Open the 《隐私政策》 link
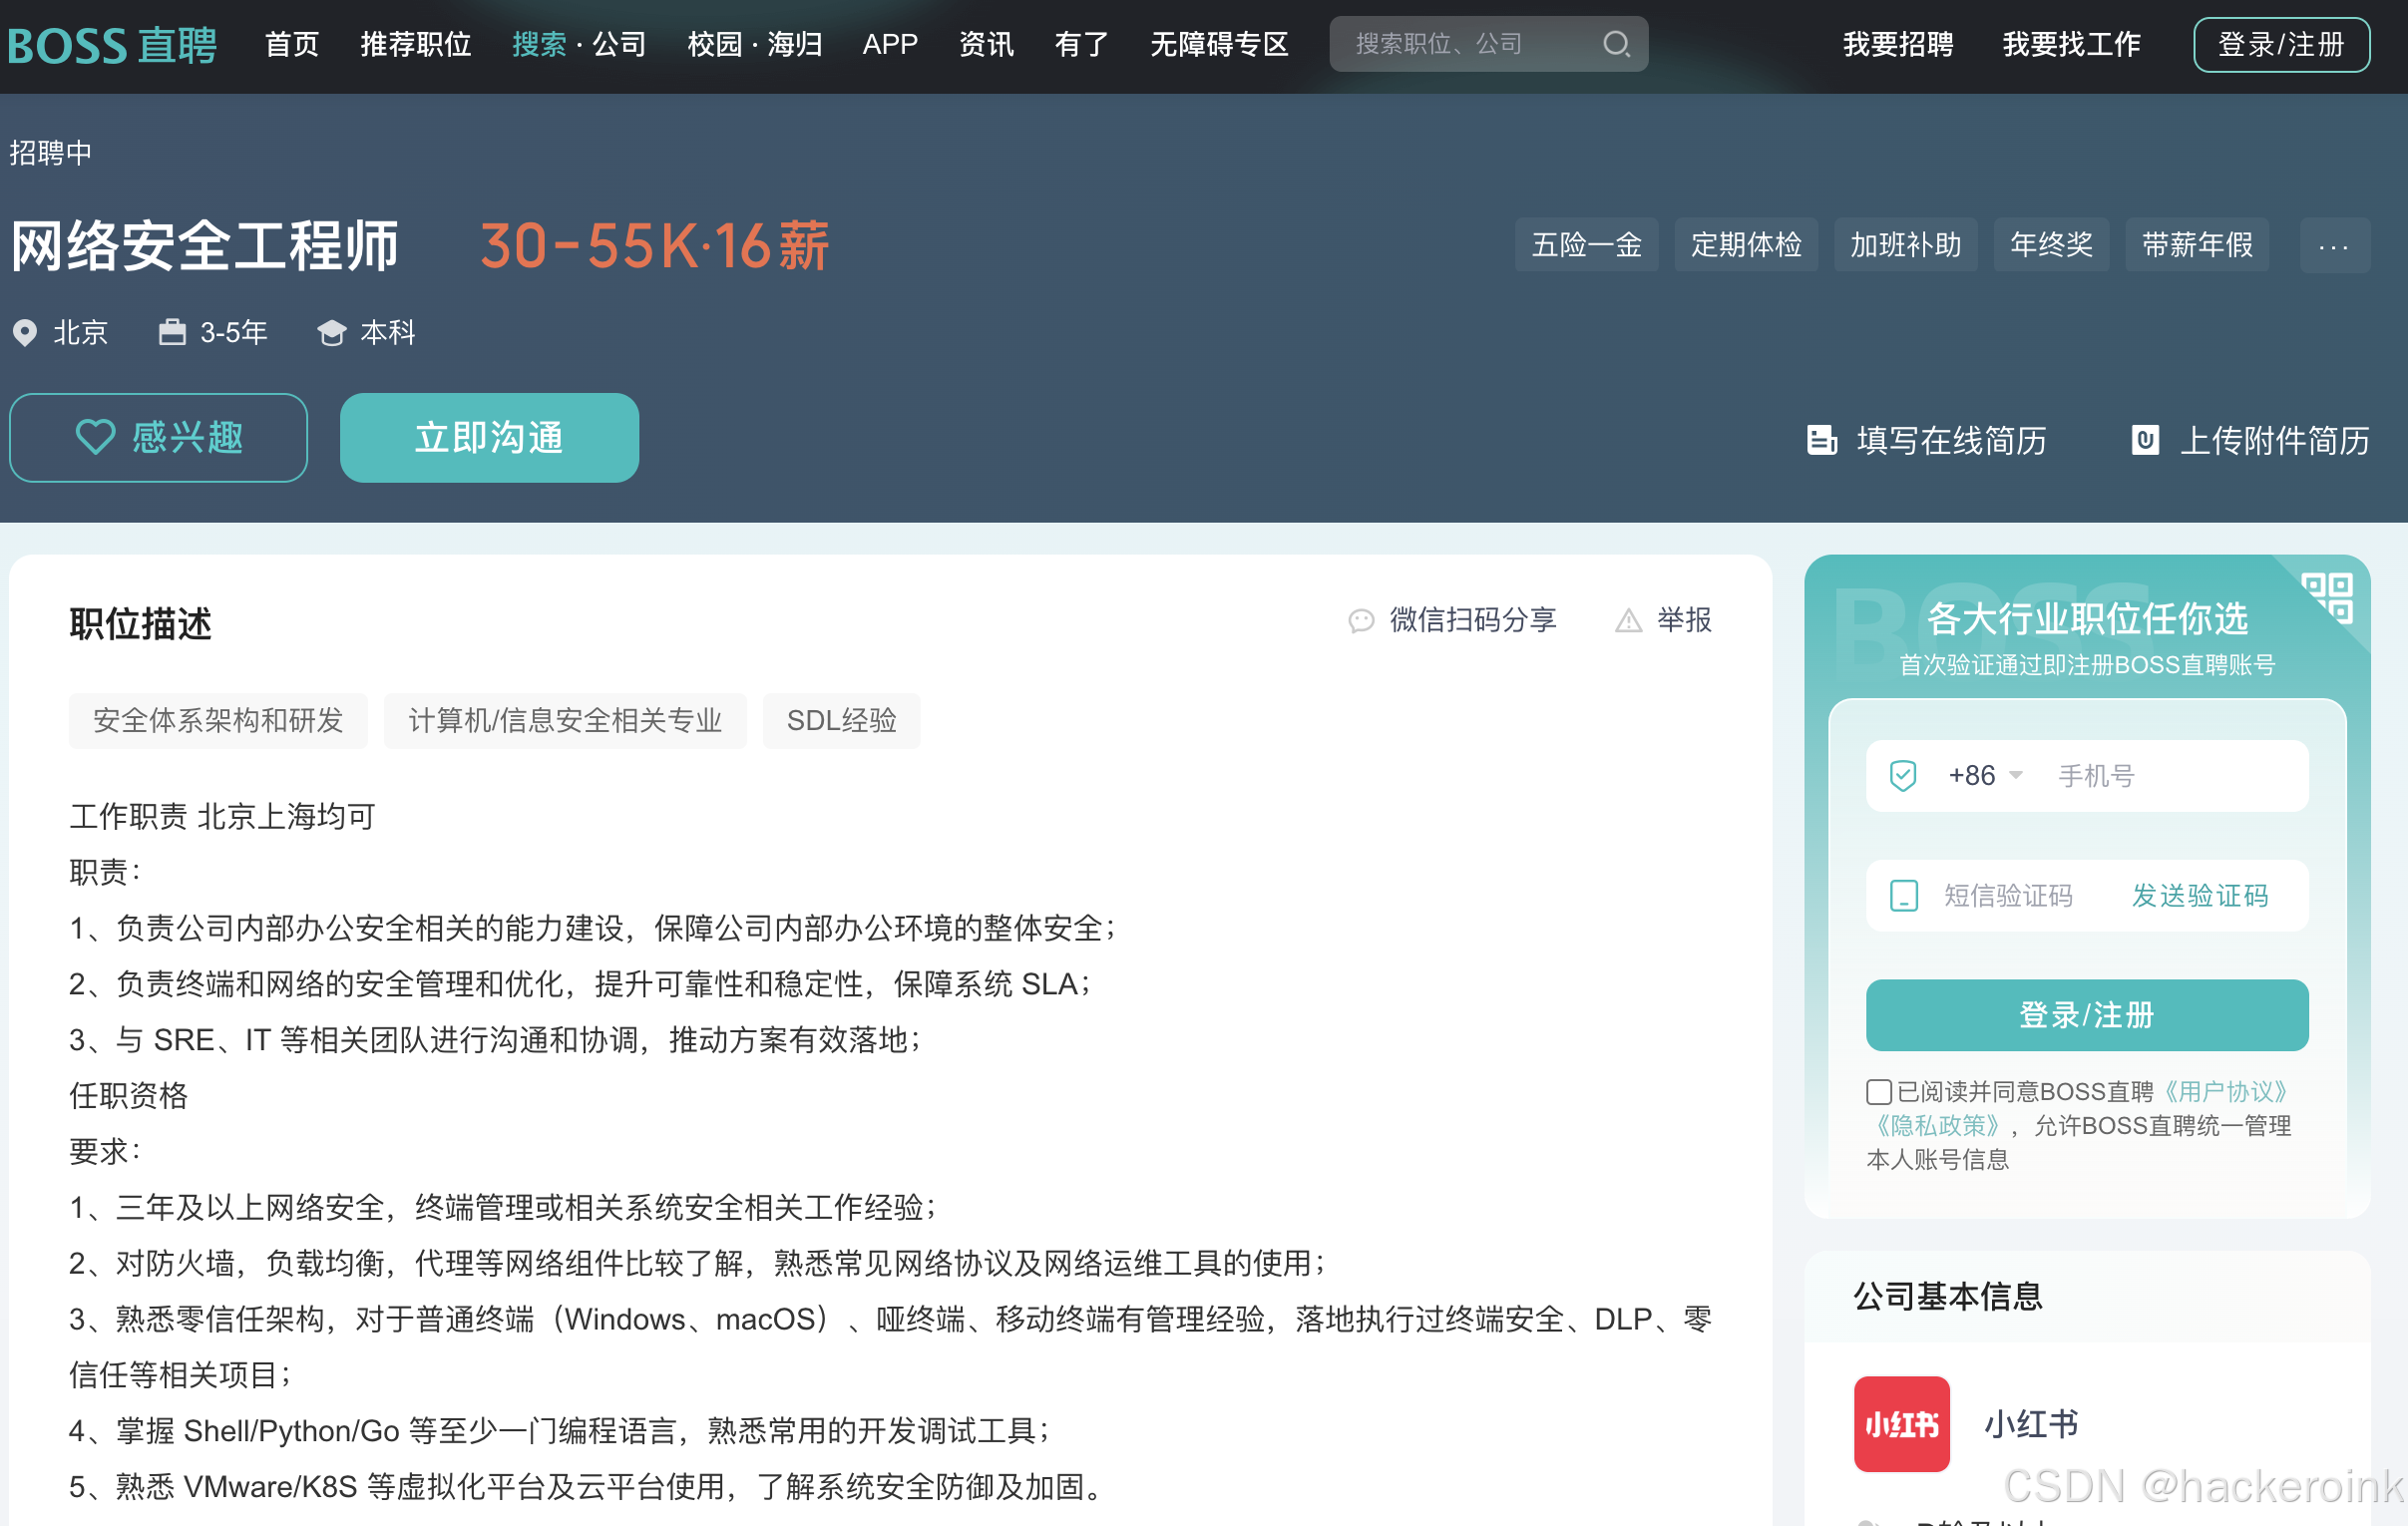The image size is (2408, 1526). click(1937, 1126)
